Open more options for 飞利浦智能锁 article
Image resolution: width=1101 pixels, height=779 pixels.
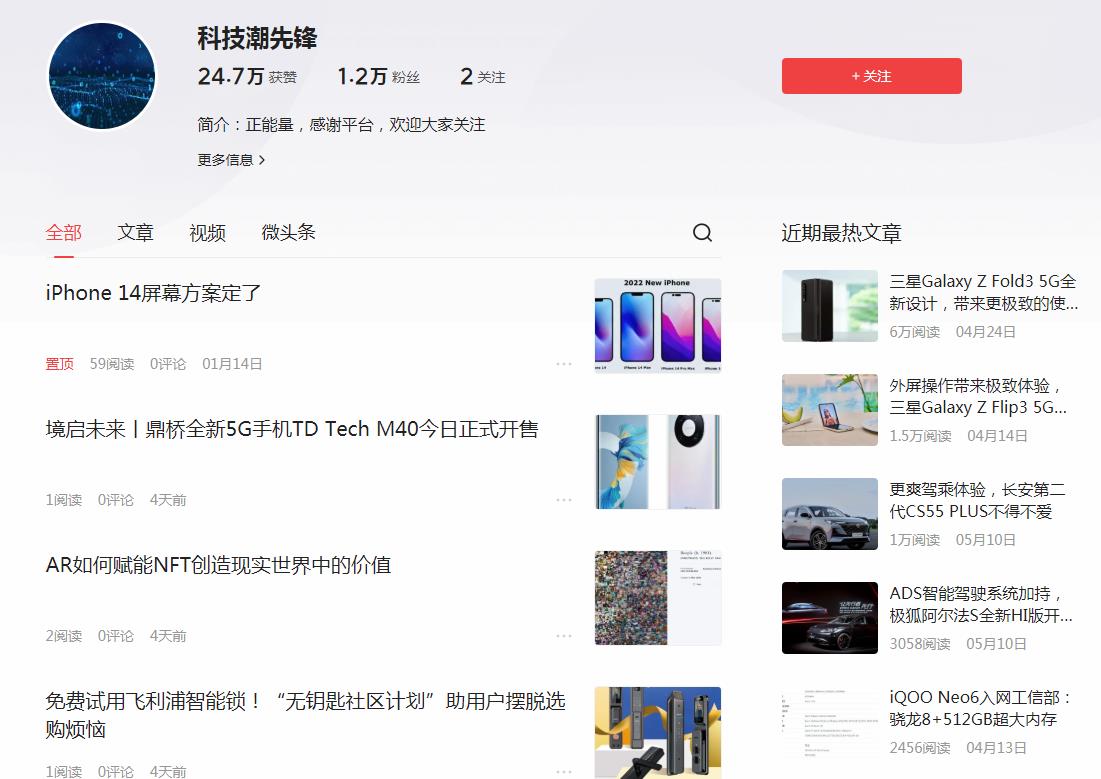tap(564, 771)
